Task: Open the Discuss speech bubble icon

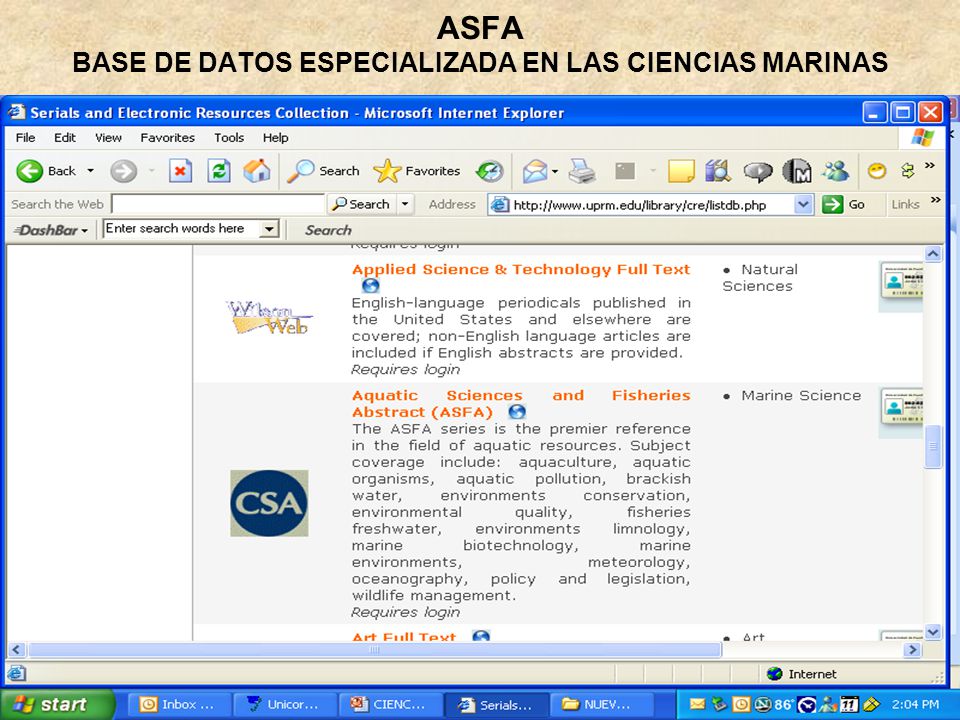Action: click(x=757, y=171)
